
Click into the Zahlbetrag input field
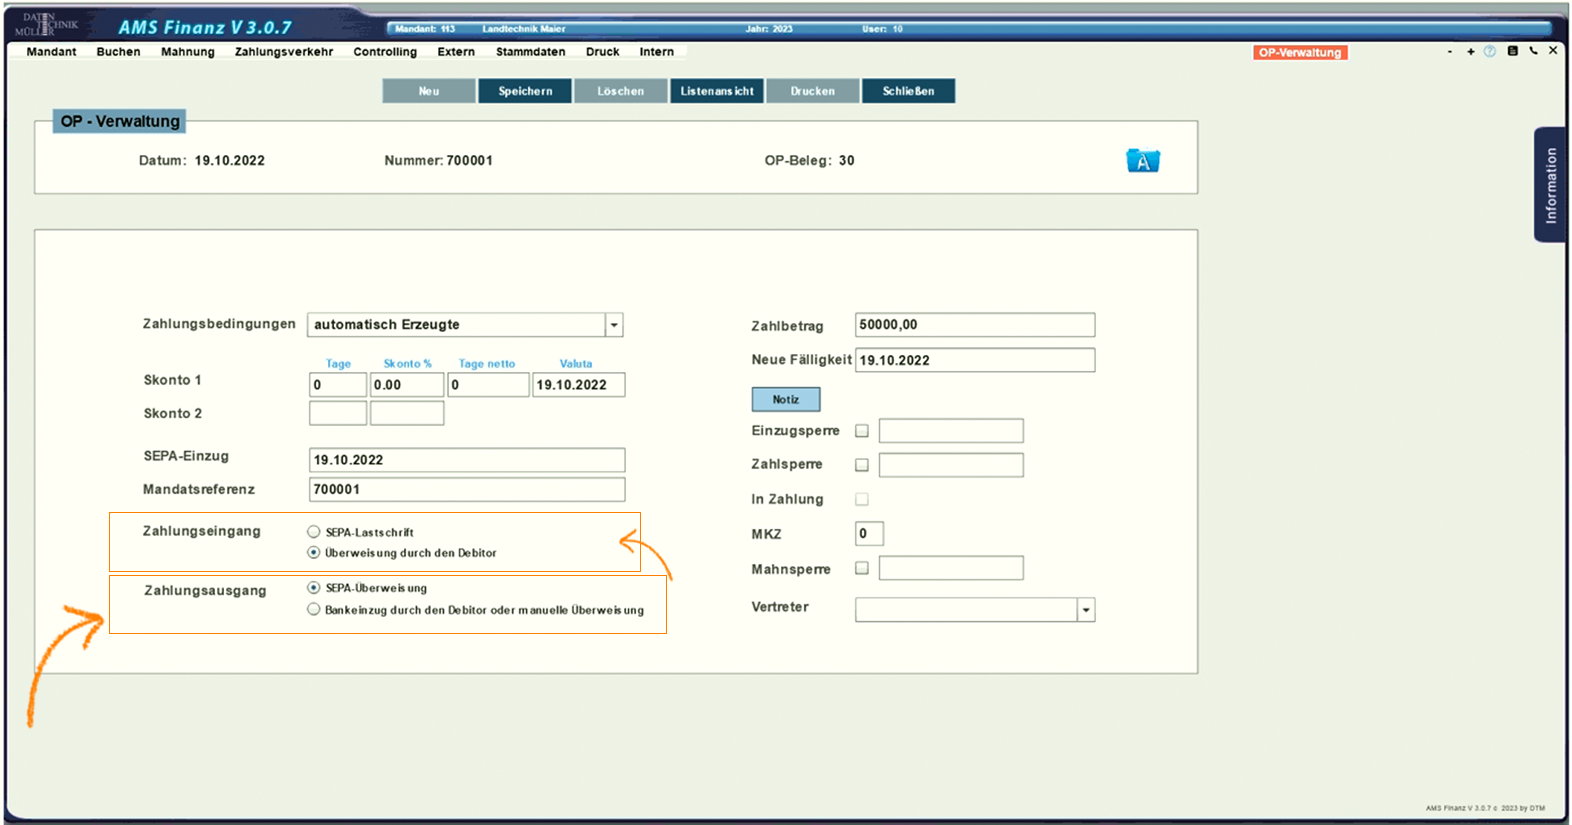pos(974,325)
